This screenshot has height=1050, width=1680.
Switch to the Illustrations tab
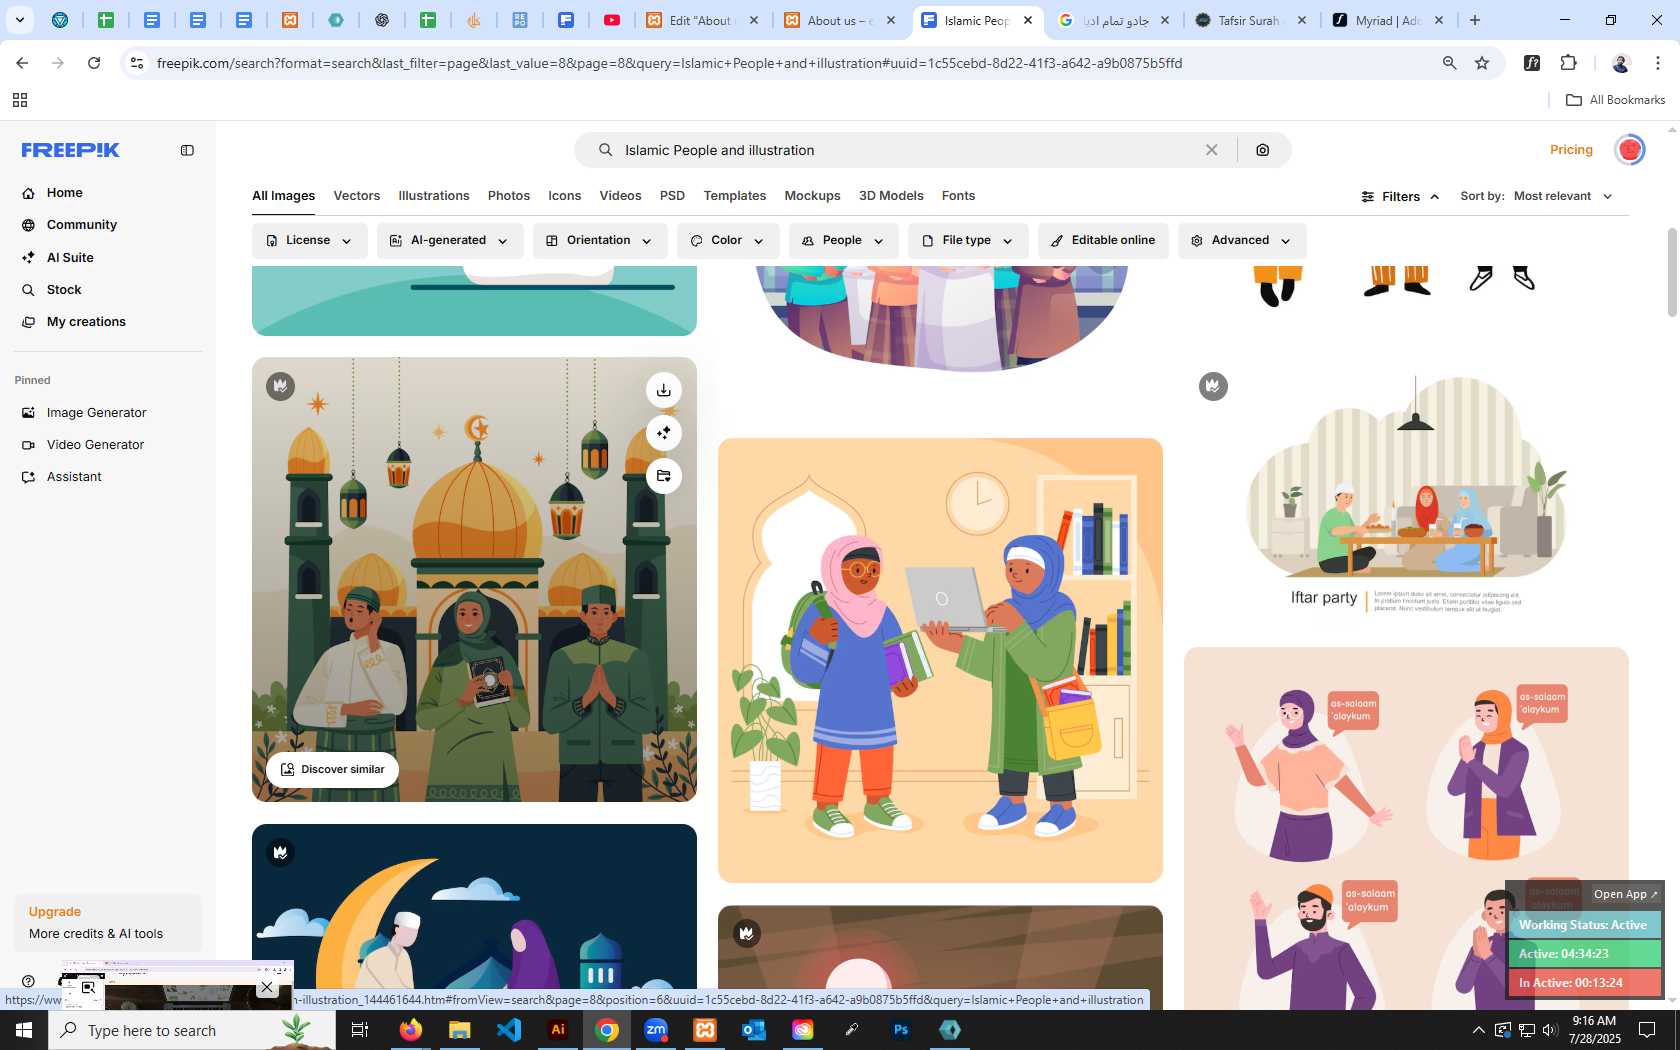[434, 196]
